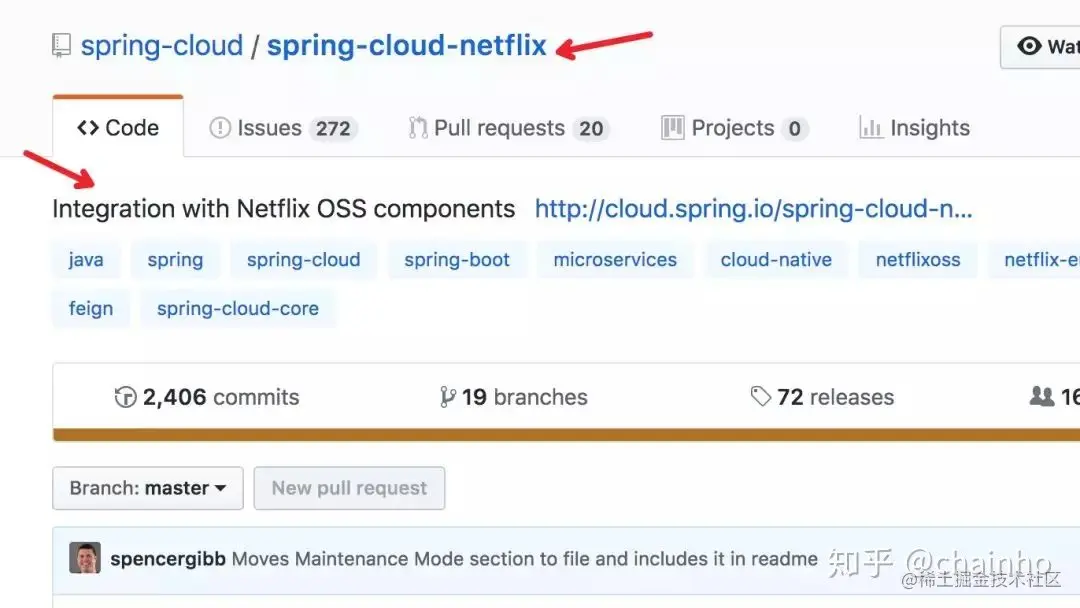Open the Projects tab

click(734, 128)
